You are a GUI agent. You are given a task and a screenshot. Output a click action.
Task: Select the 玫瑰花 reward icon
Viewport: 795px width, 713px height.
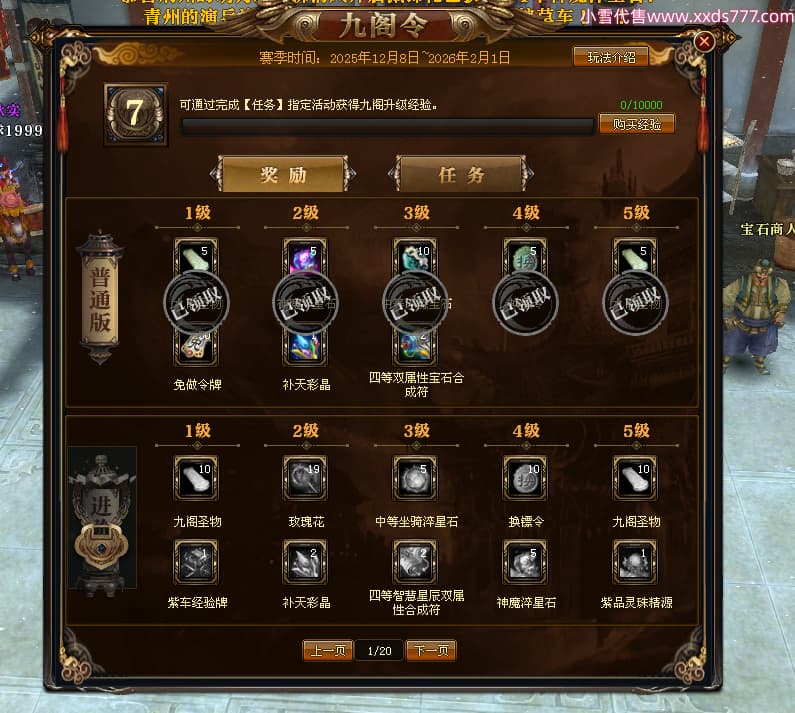tap(305, 478)
